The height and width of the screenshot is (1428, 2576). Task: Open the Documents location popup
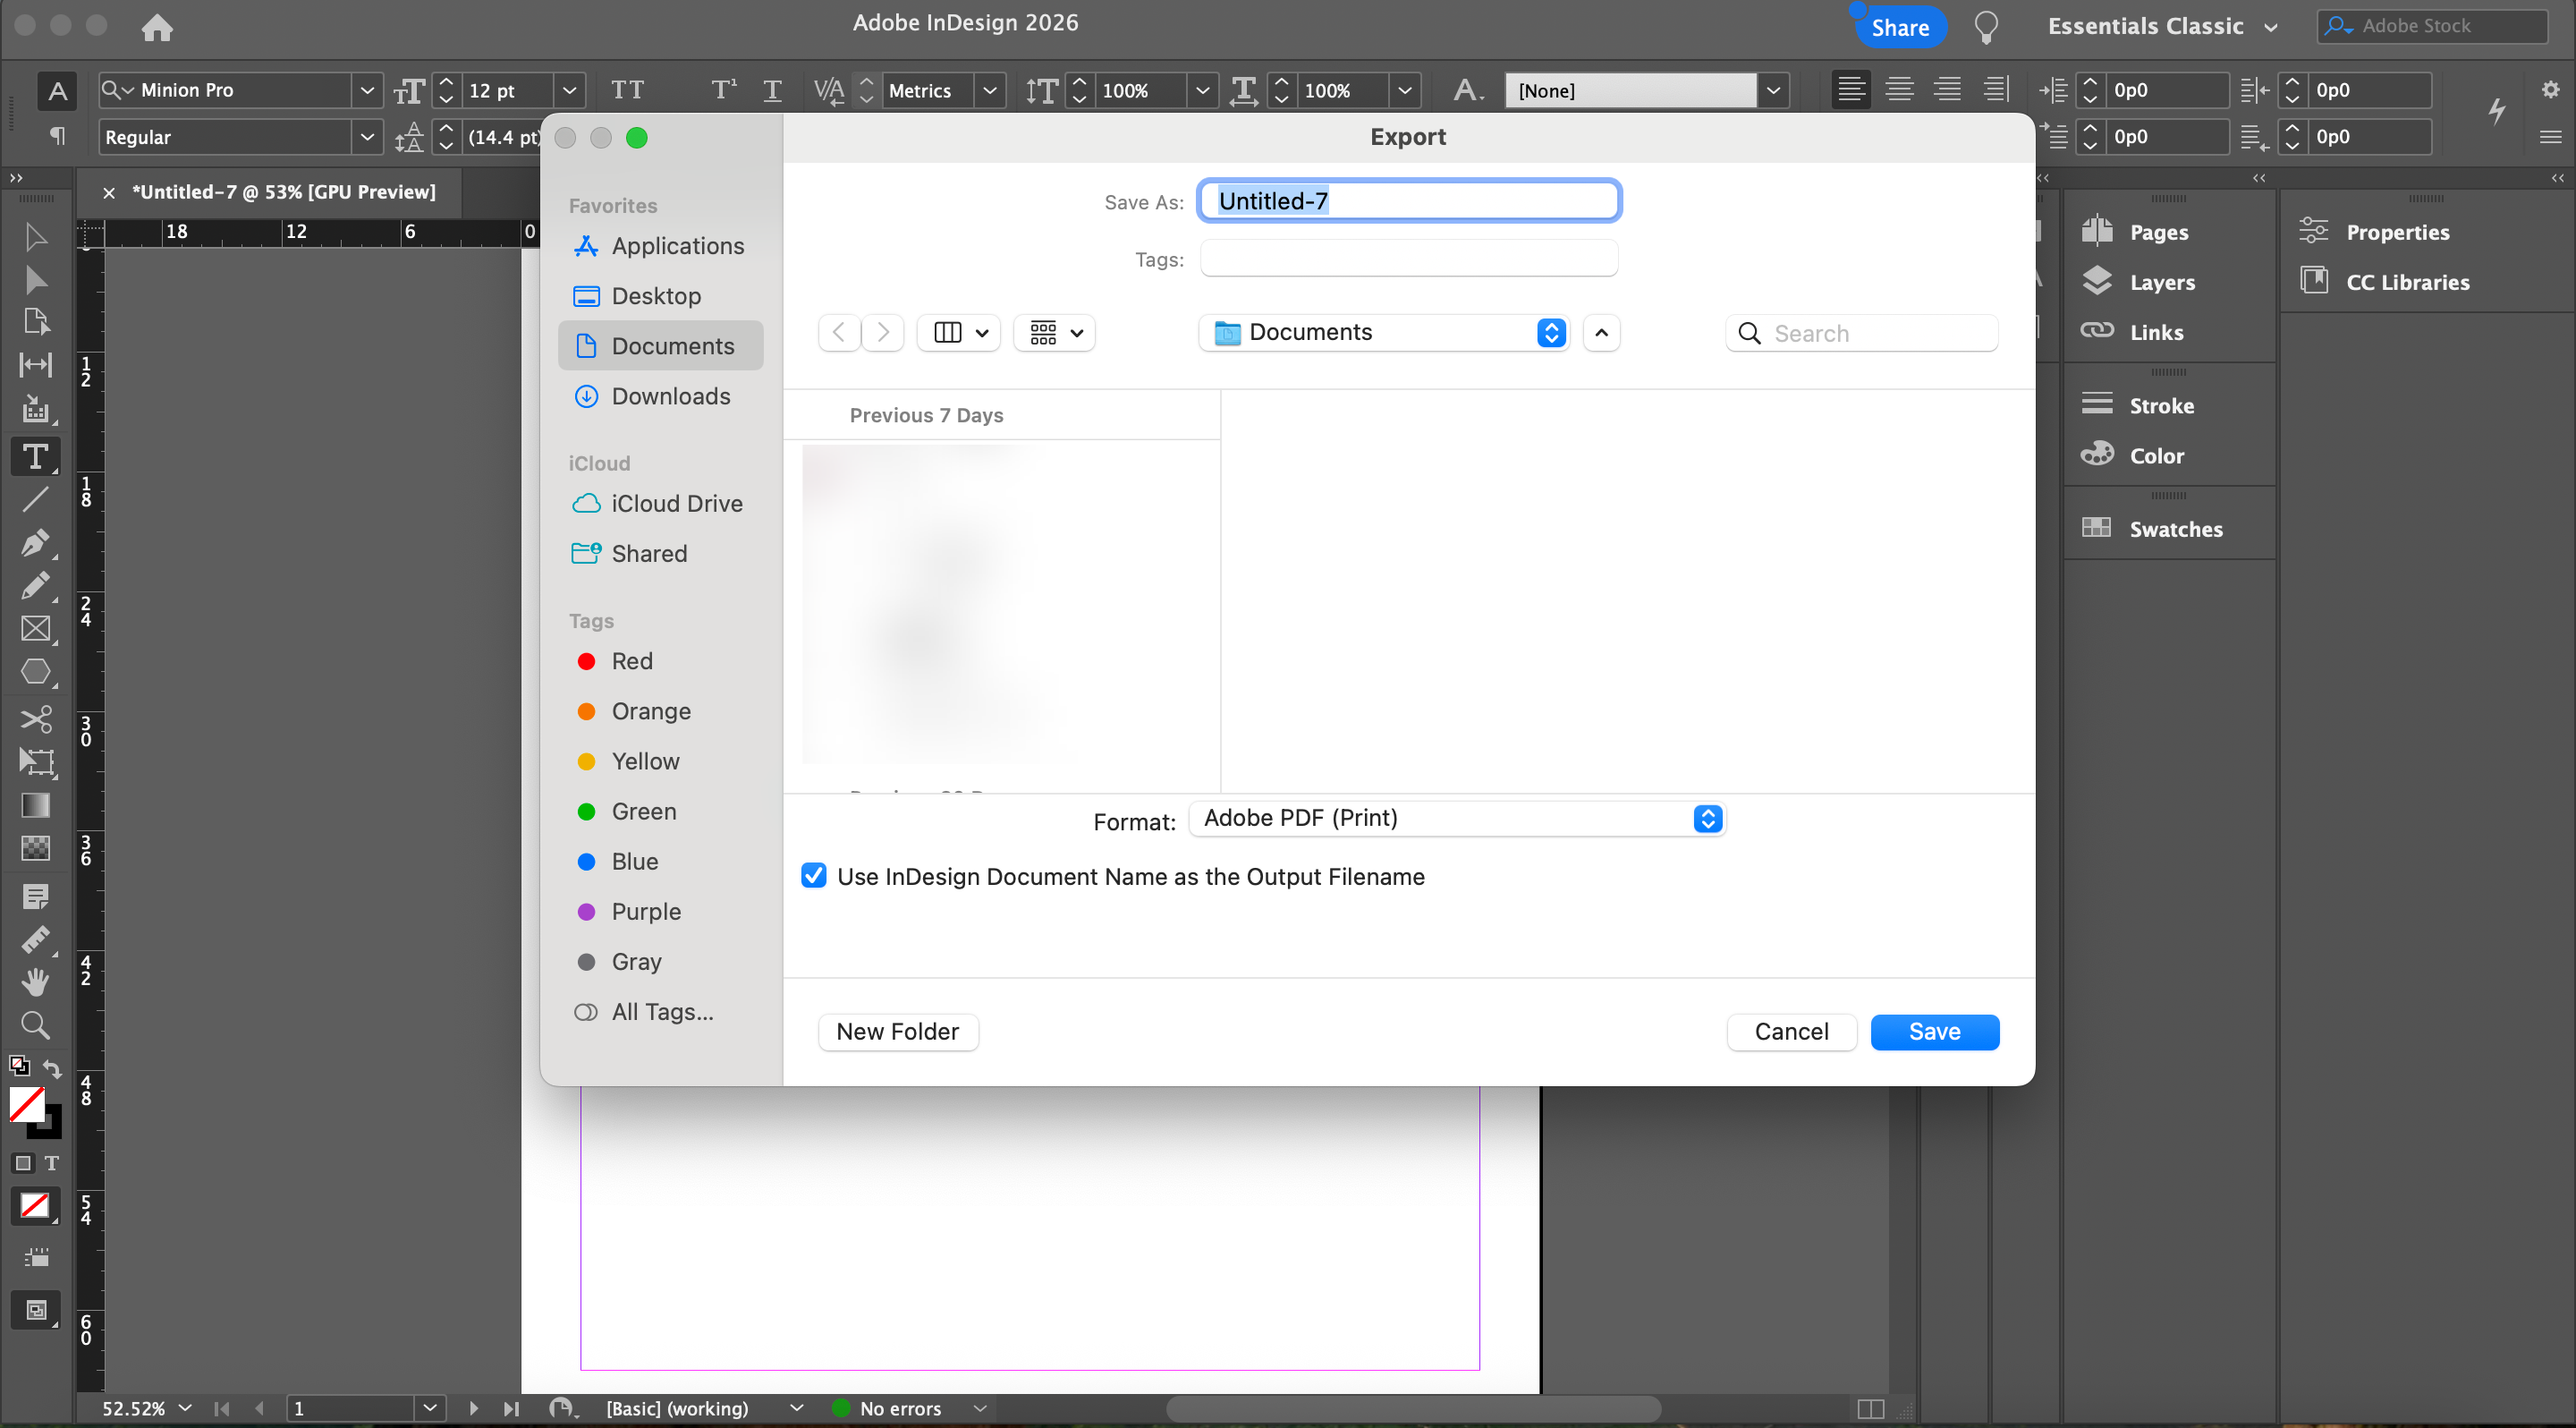(1385, 332)
